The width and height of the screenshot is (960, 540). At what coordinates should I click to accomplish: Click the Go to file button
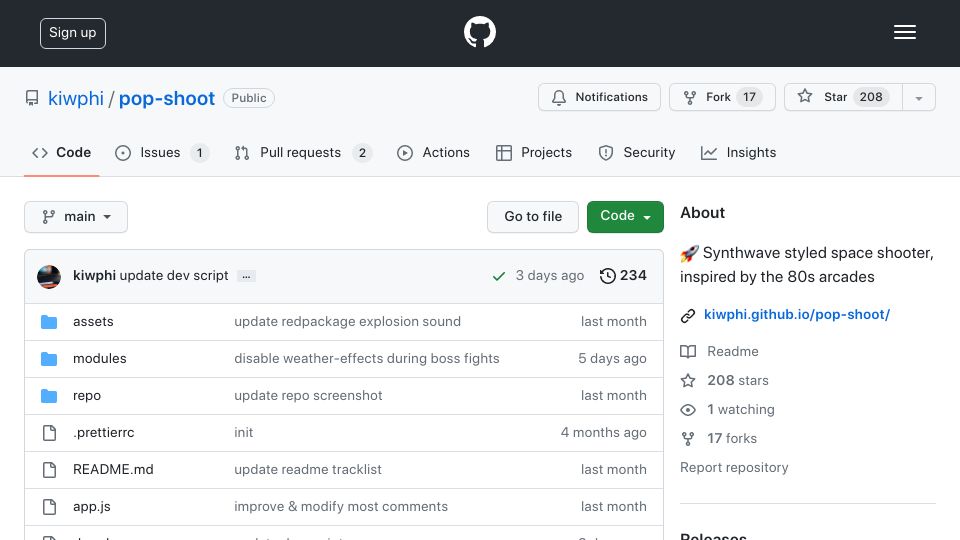coord(533,217)
